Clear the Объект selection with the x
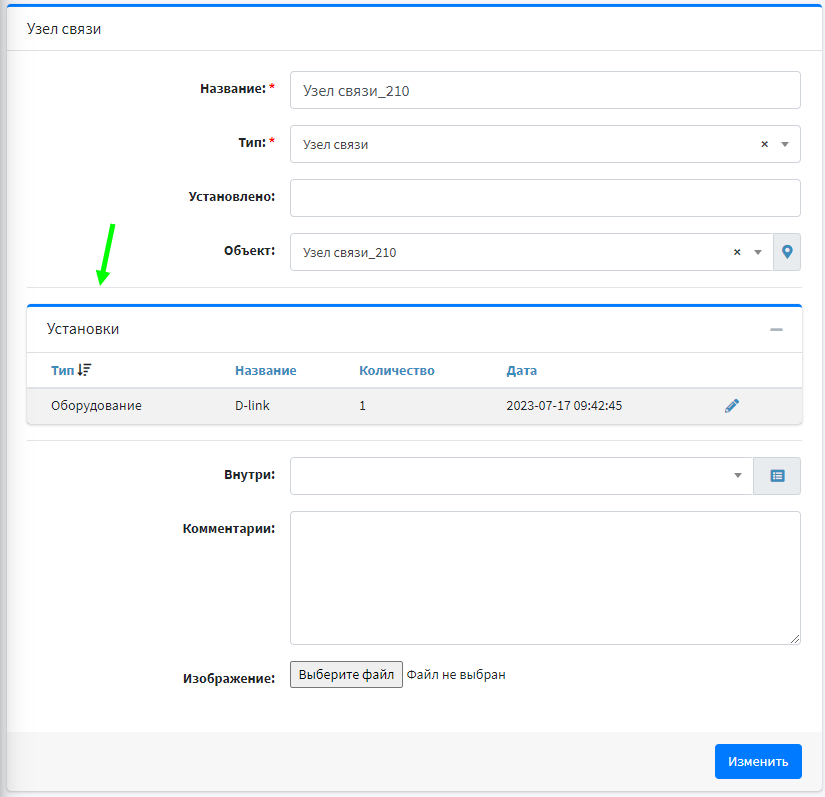Viewport: 825px width, 797px height. coord(737,252)
